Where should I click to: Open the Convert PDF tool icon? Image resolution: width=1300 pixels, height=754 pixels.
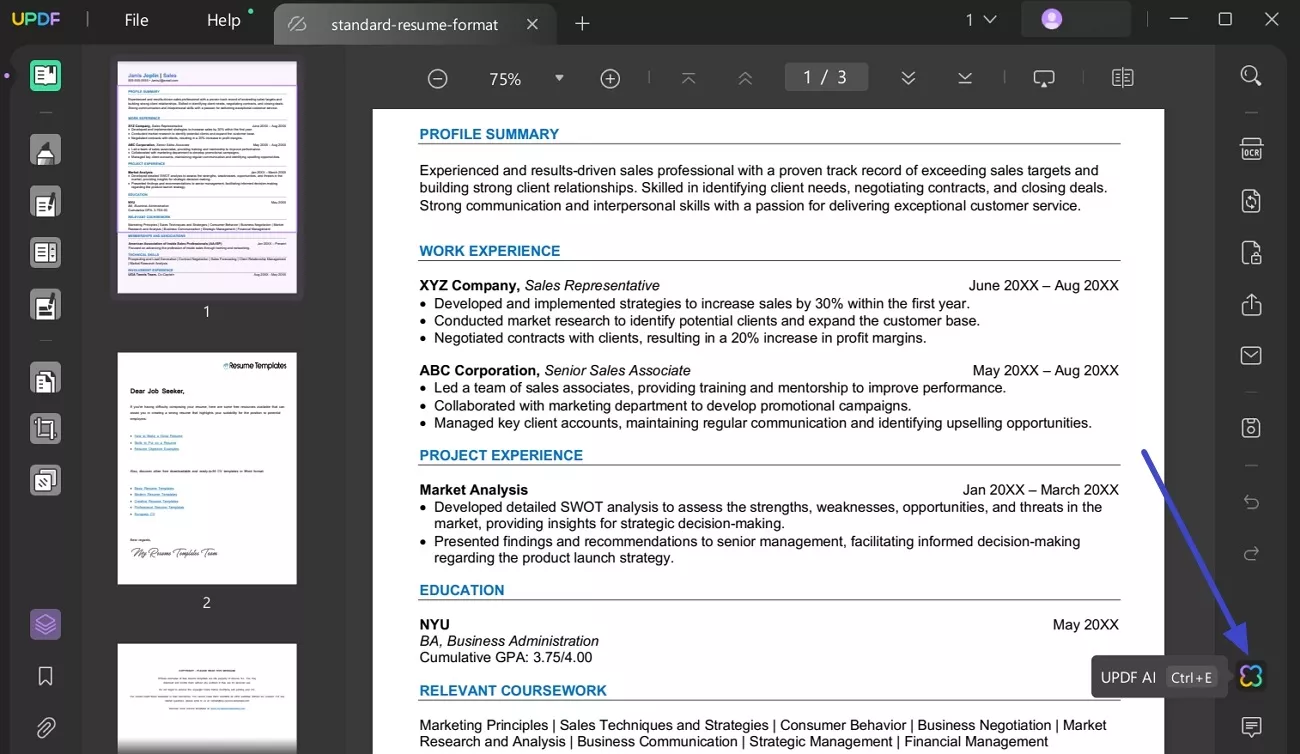pyautogui.click(x=1250, y=201)
